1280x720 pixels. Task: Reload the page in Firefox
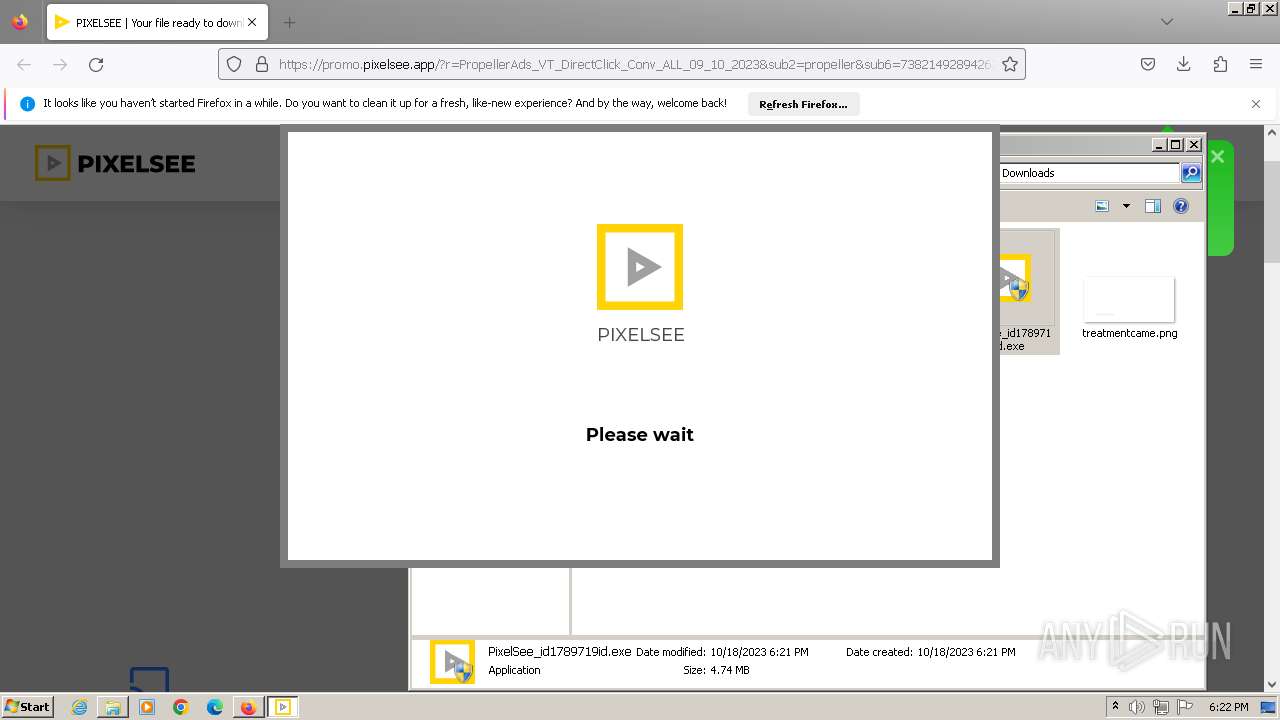point(96,64)
